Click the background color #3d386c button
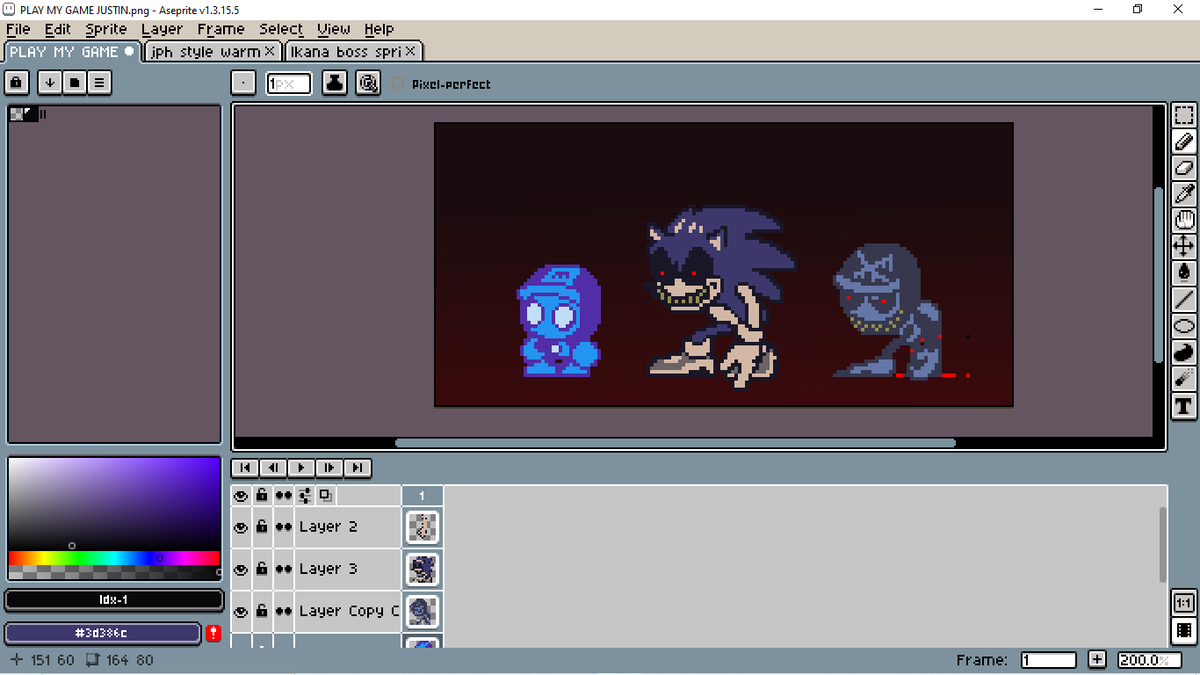This screenshot has width=1200, height=675. [103, 633]
